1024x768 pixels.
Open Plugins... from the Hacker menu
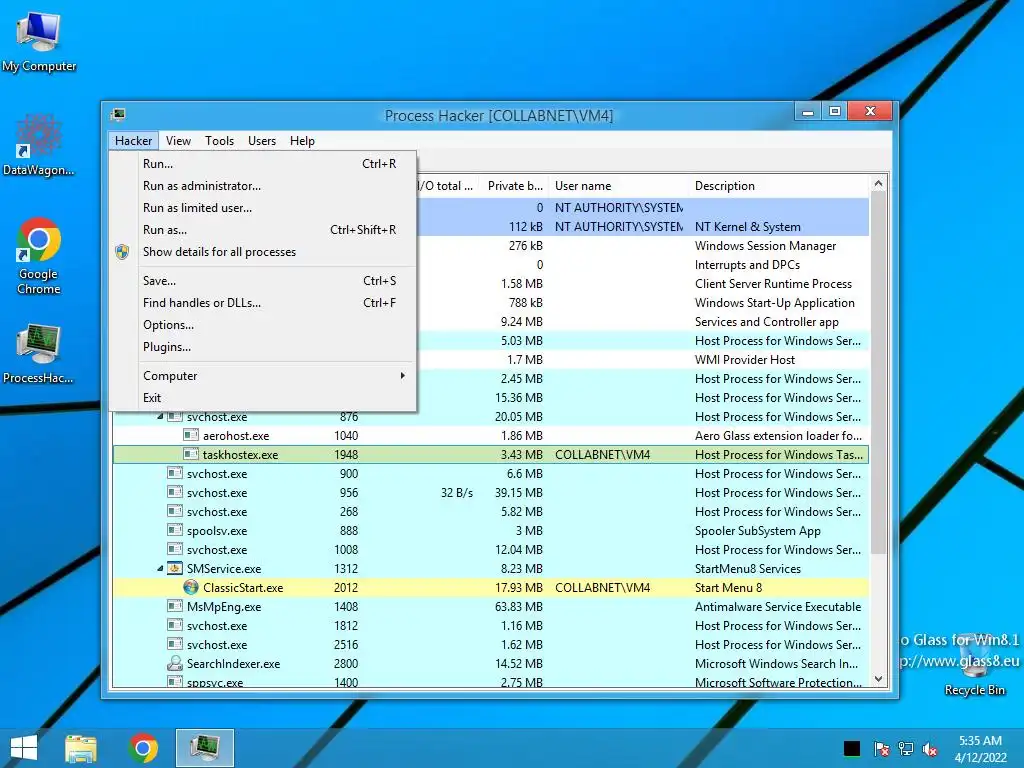pyautogui.click(x=263, y=347)
